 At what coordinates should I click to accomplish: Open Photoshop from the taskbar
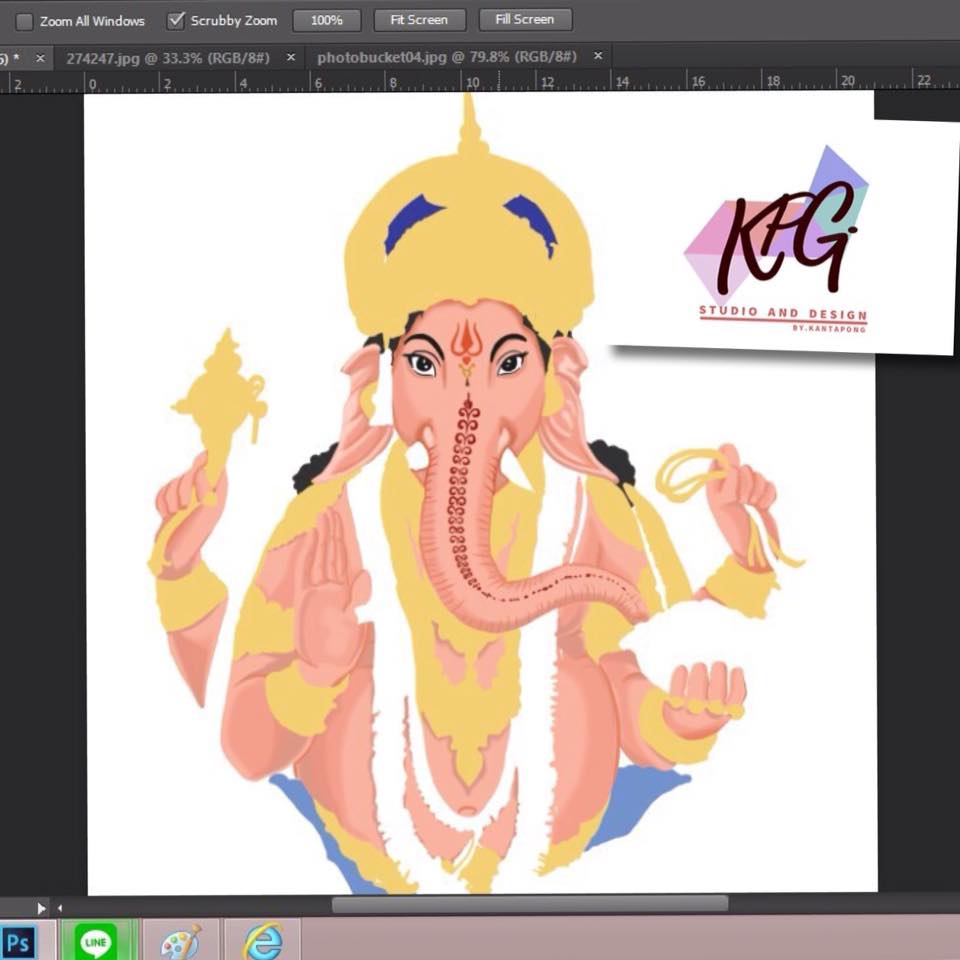pyautogui.click(x=18, y=942)
